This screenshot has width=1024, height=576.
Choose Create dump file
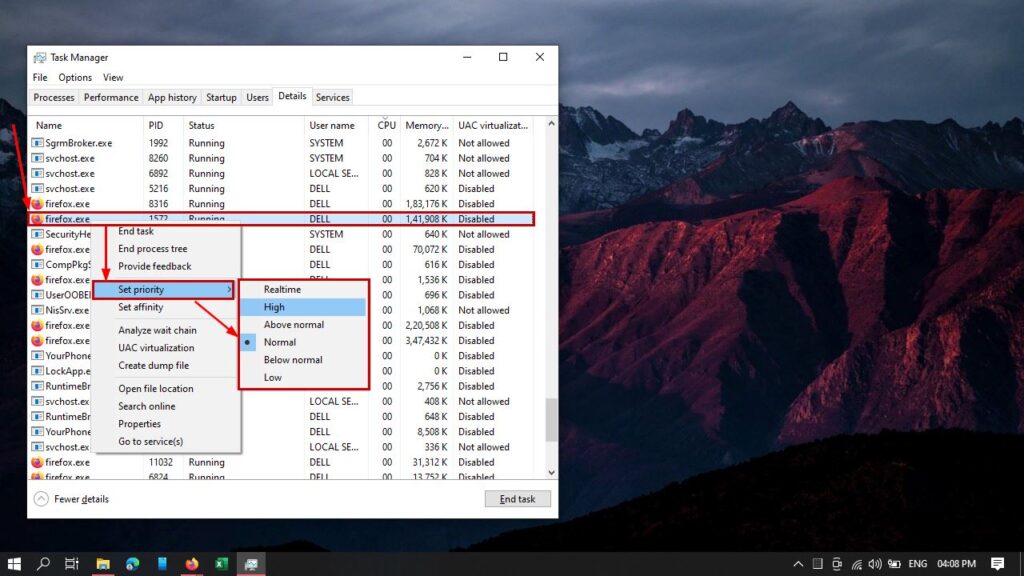153,366
